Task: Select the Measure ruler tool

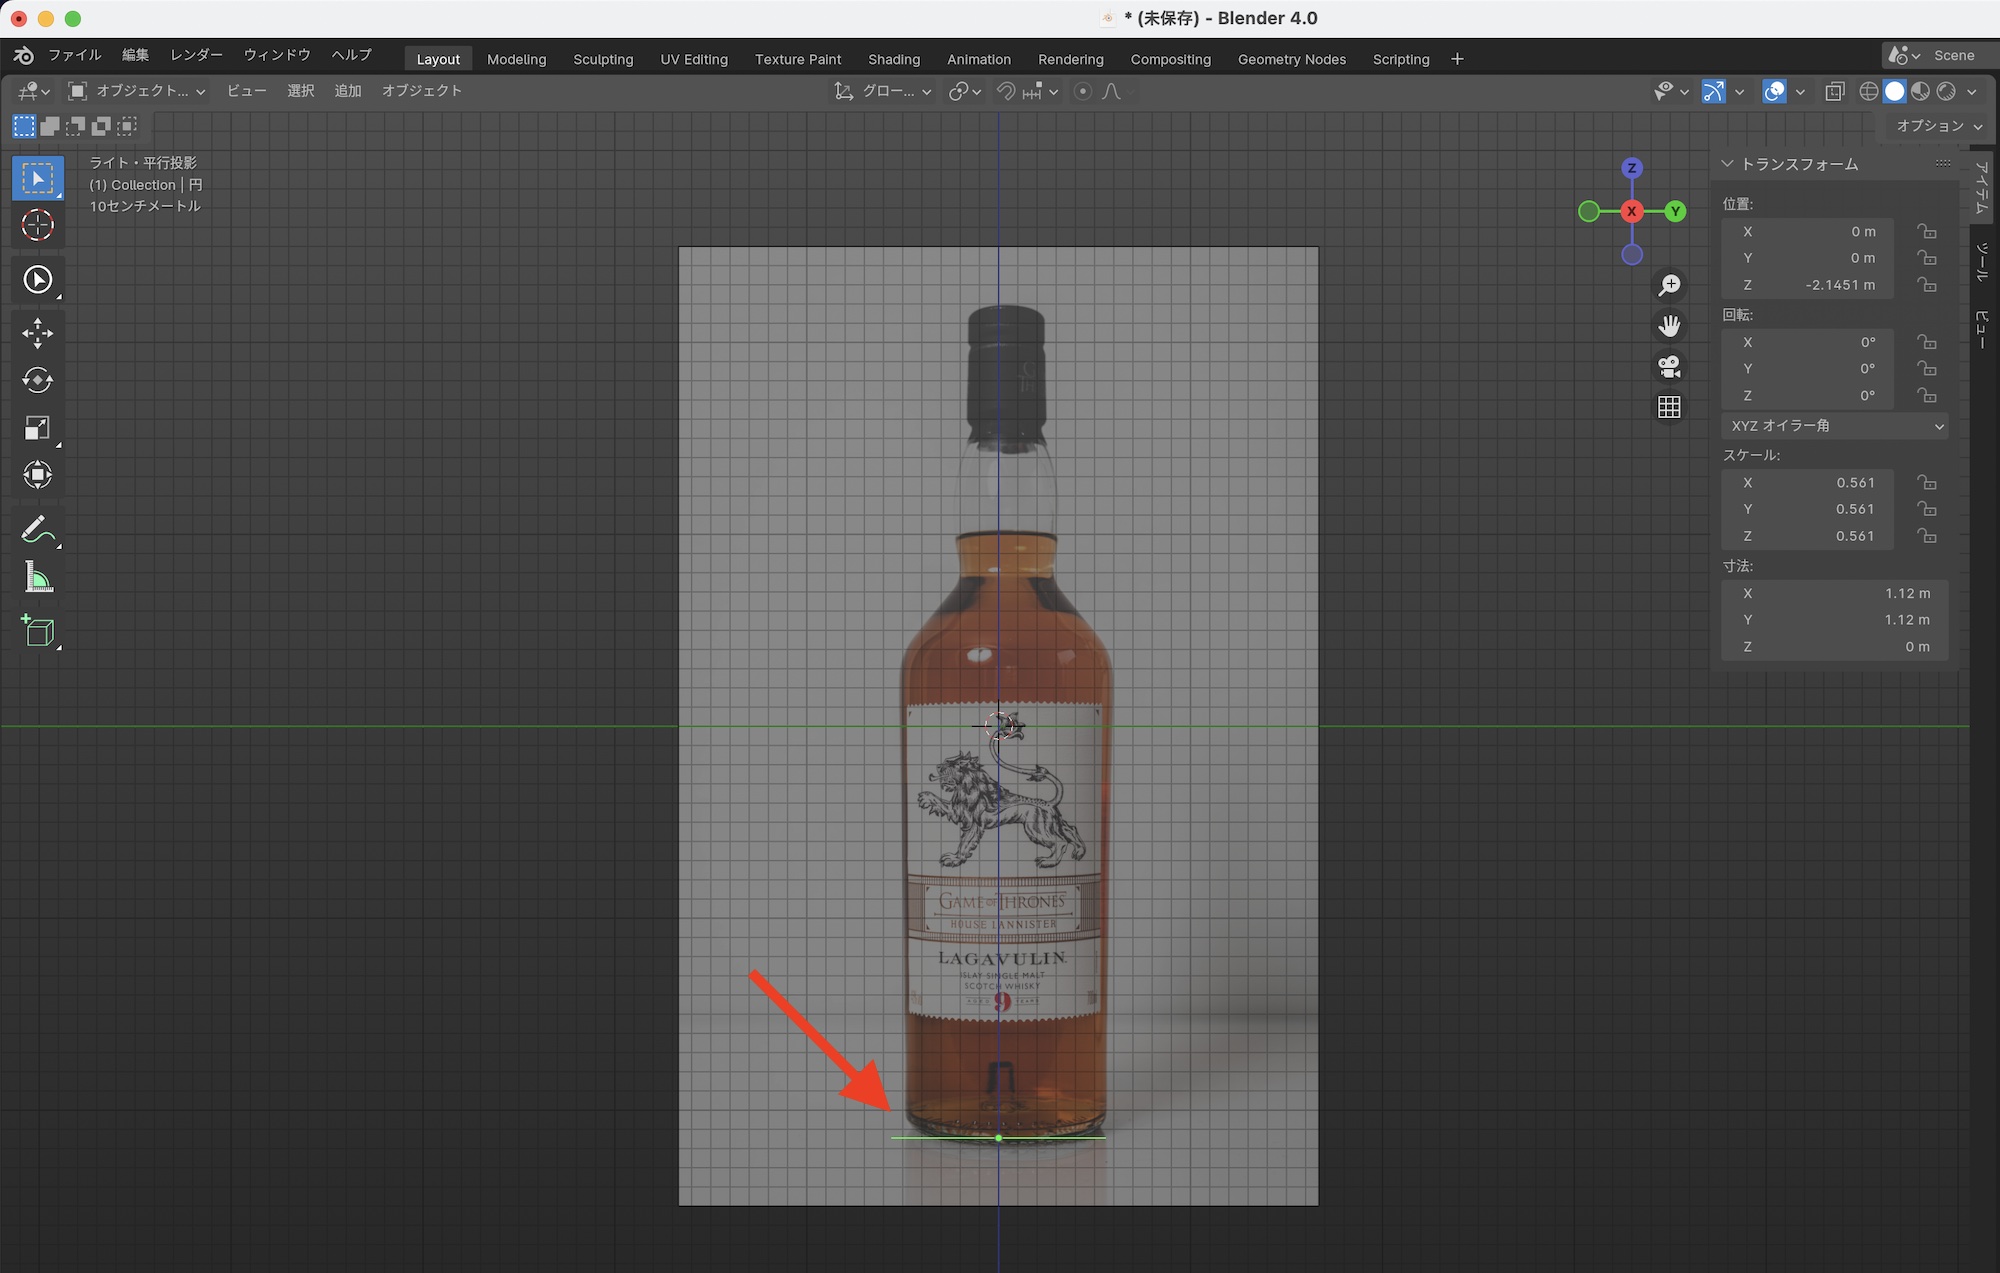Action: coord(38,578)
